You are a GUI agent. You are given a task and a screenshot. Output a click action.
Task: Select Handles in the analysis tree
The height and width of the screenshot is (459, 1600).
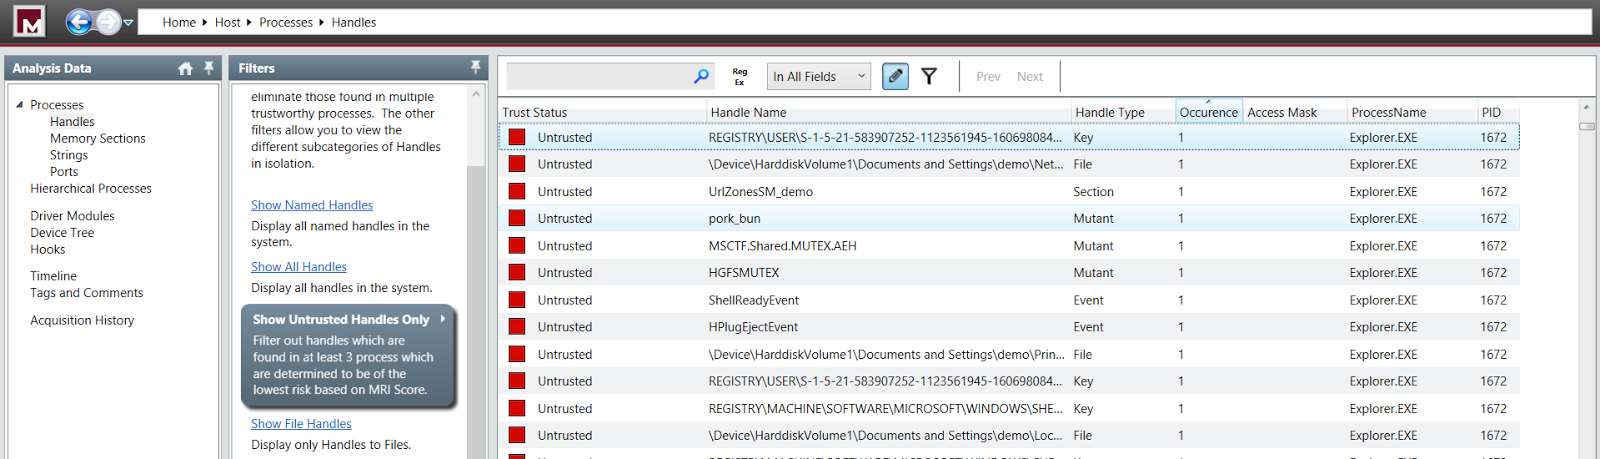72,122
